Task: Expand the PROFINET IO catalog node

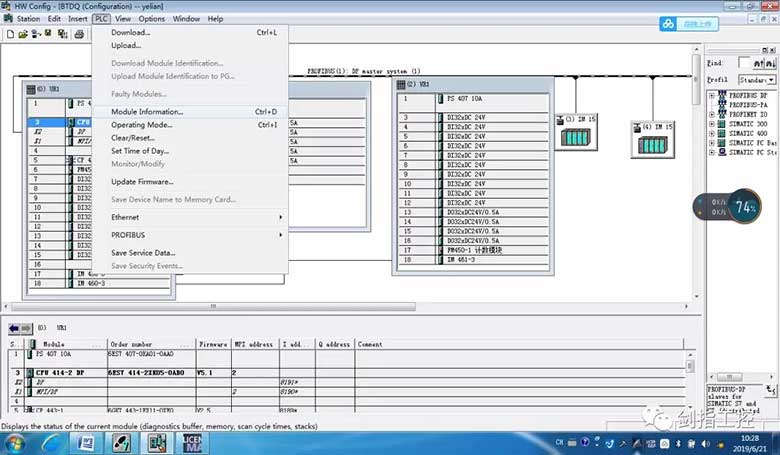Action: pos(712,114)
